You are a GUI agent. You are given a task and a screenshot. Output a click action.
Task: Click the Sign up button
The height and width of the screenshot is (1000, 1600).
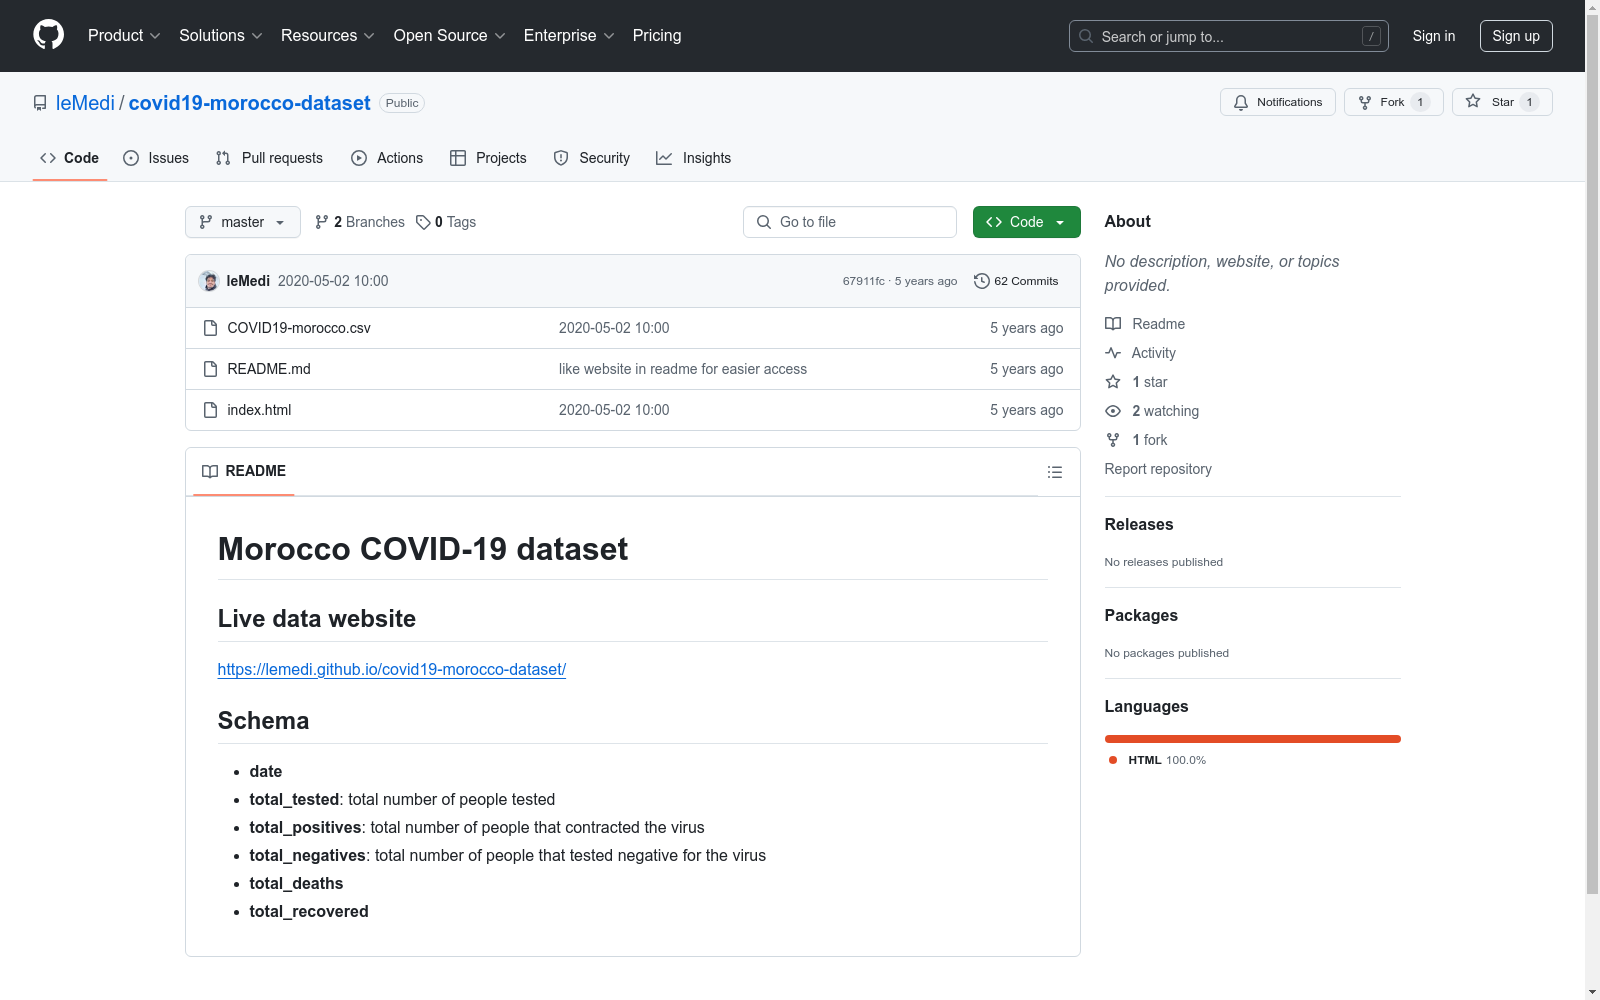[1516, 36]
